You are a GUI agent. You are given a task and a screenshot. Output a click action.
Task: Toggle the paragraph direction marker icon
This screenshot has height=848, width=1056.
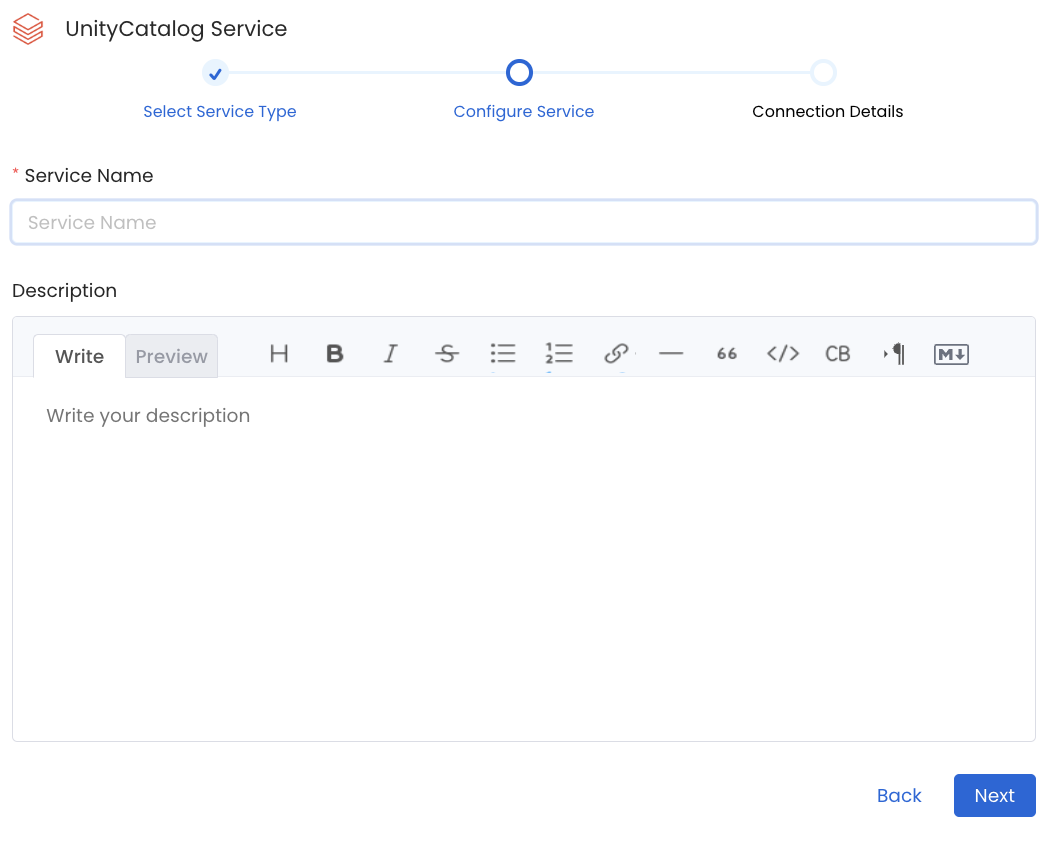(x=893, y=354)
